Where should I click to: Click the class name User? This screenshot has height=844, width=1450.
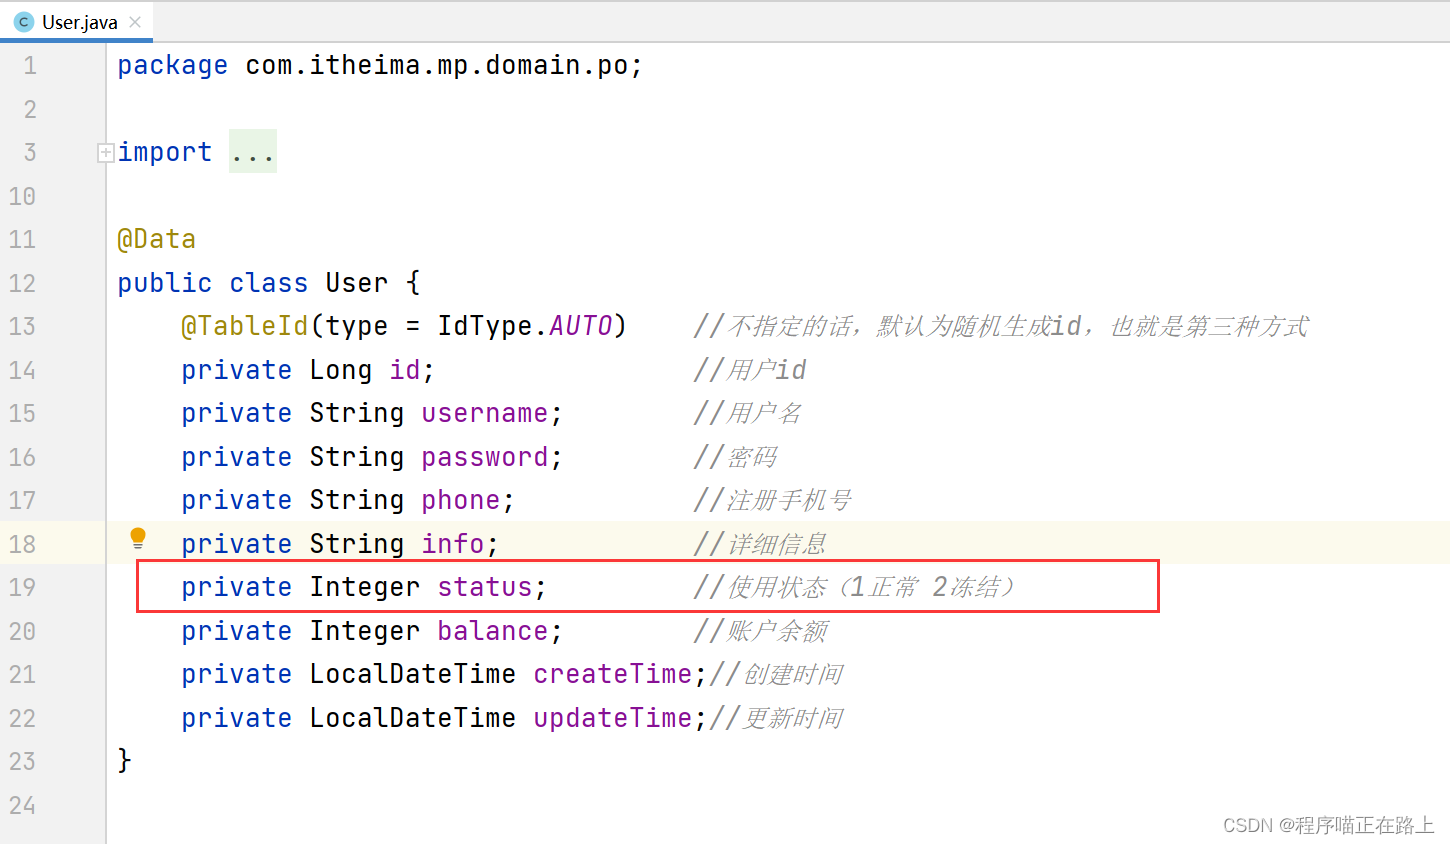(356, 283)
